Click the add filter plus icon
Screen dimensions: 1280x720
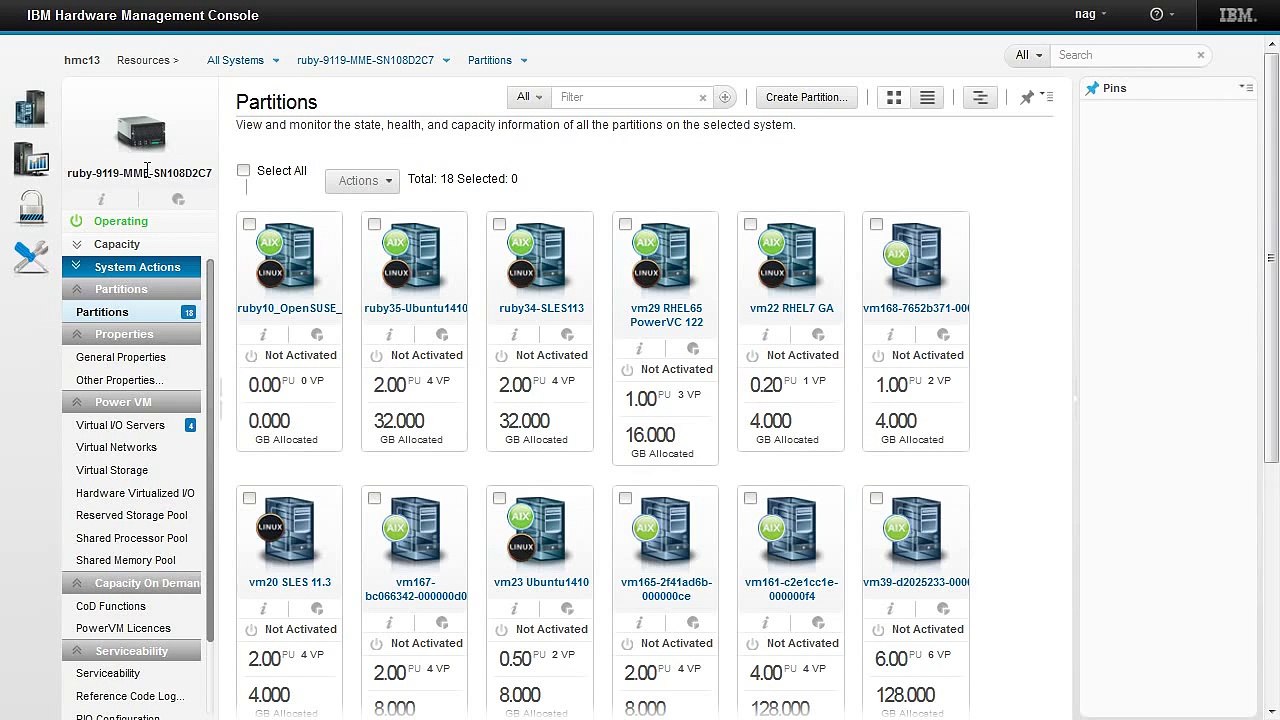tap(725, 97)
